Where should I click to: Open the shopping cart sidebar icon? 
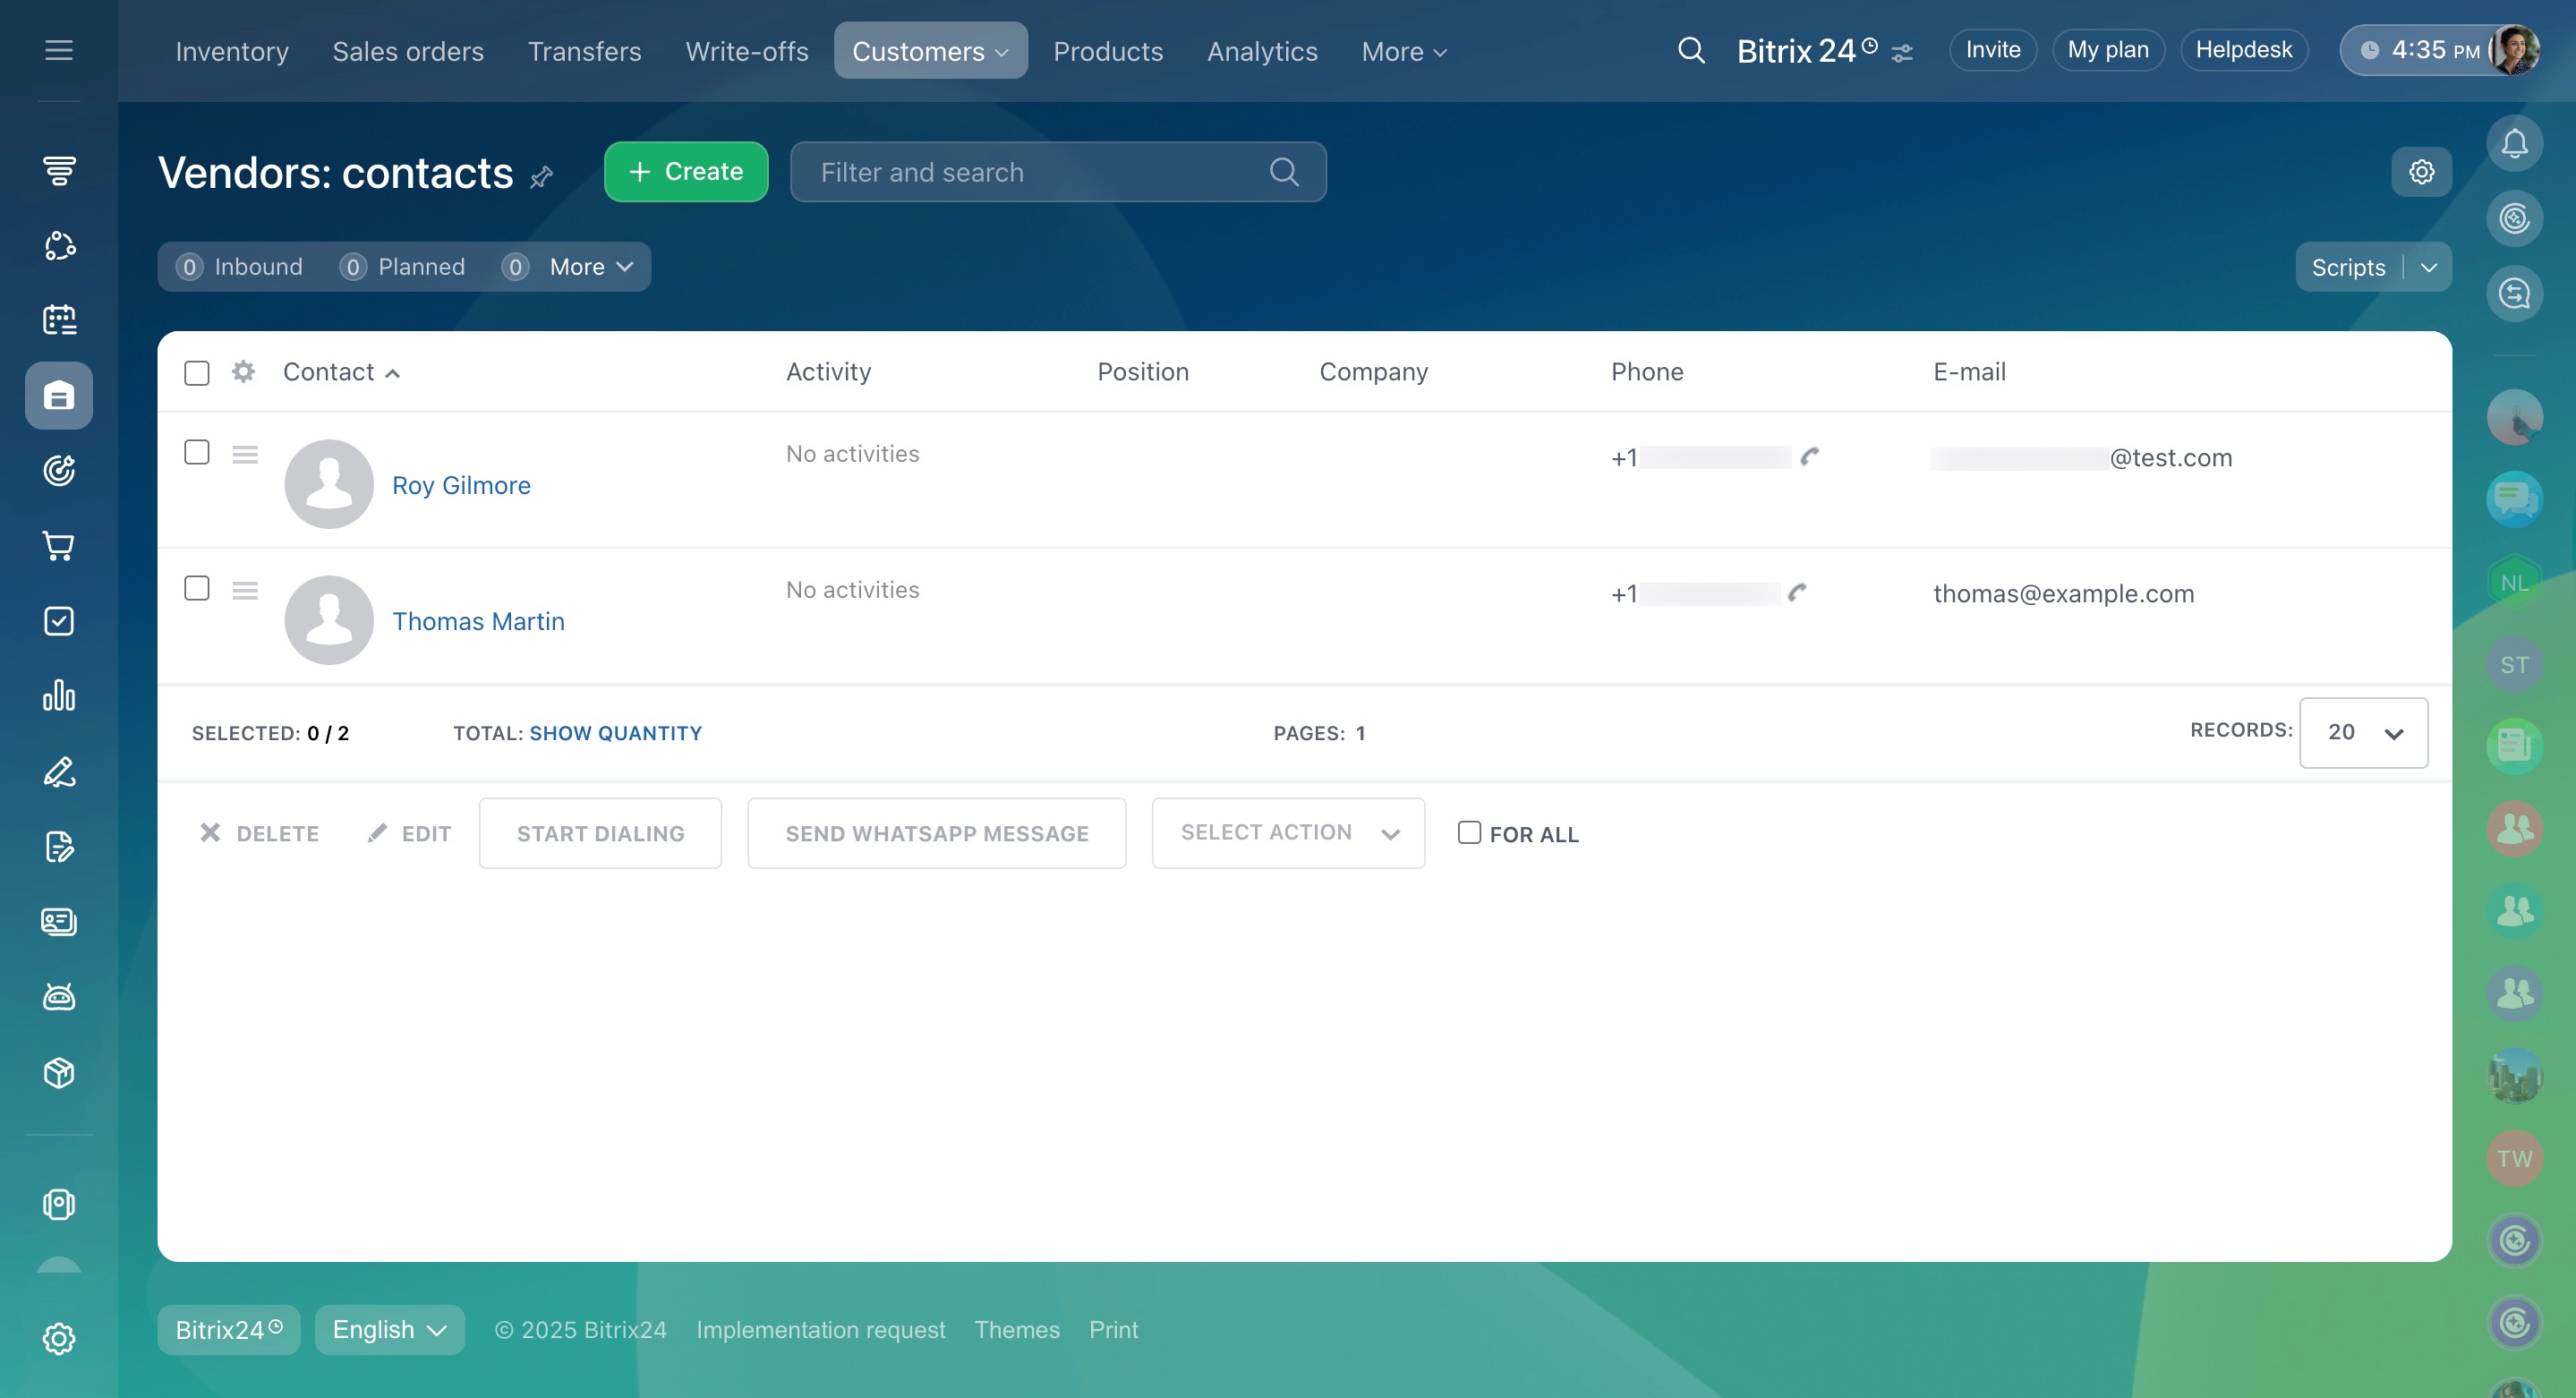tap(59, 546)
